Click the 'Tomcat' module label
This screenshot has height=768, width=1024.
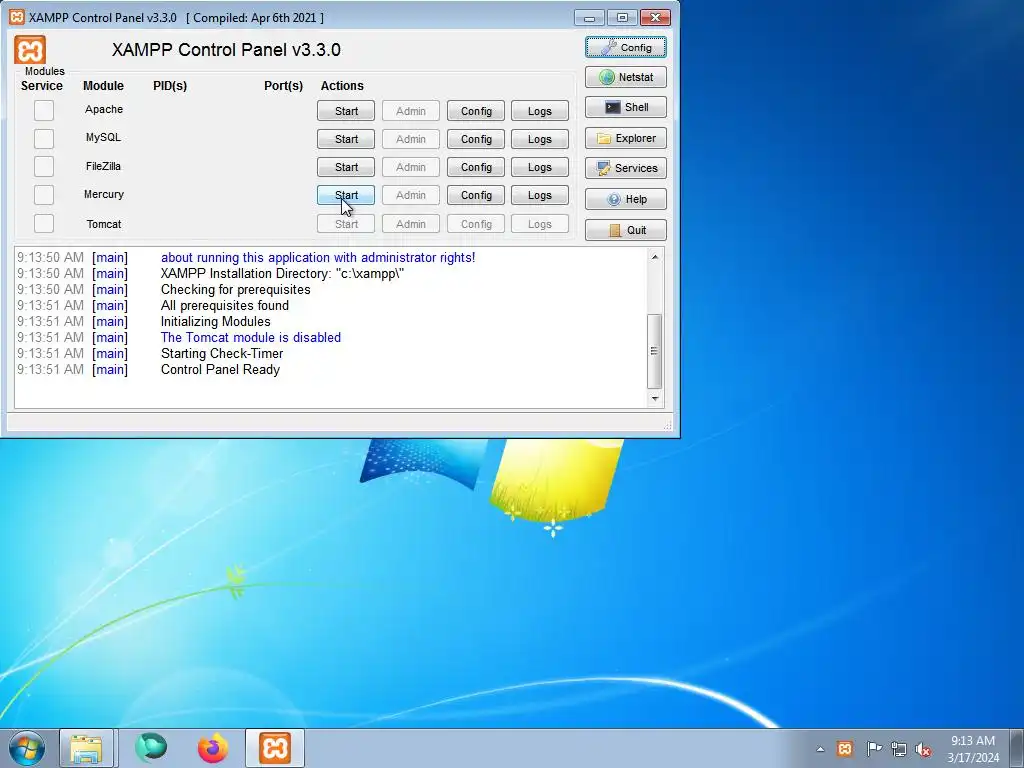[104, 224]
